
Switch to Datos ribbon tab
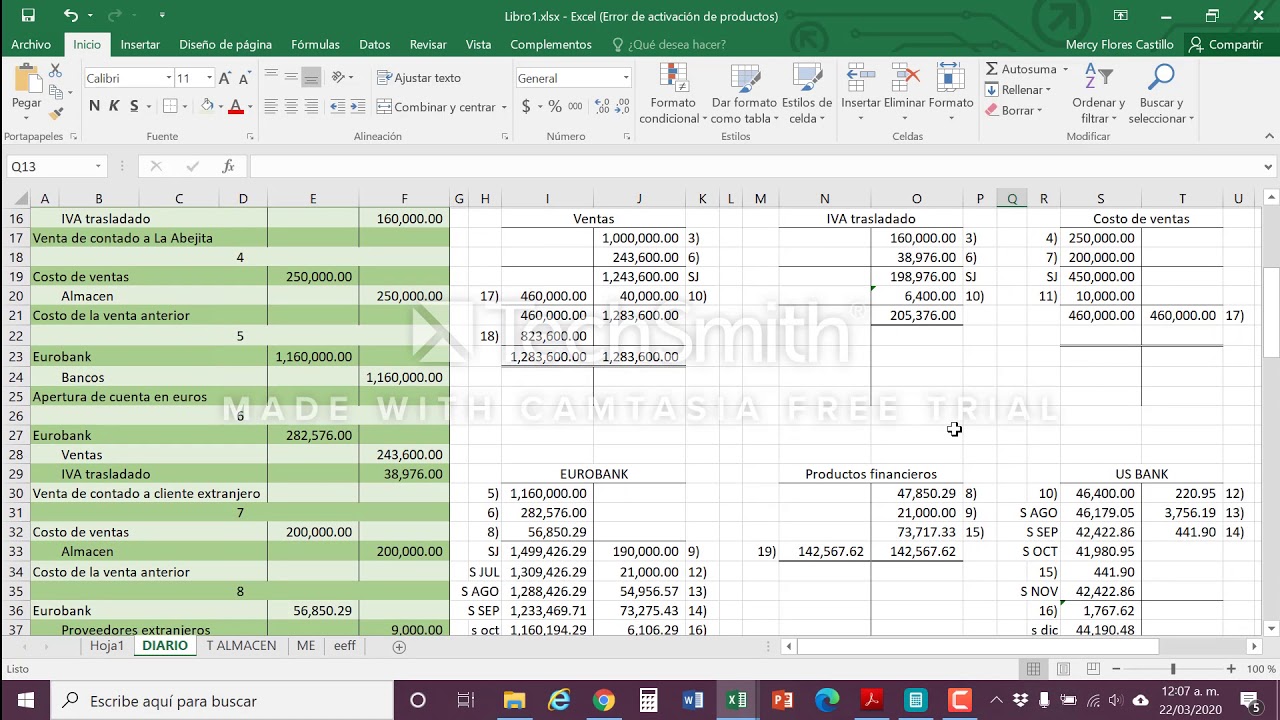click(375, 45)
